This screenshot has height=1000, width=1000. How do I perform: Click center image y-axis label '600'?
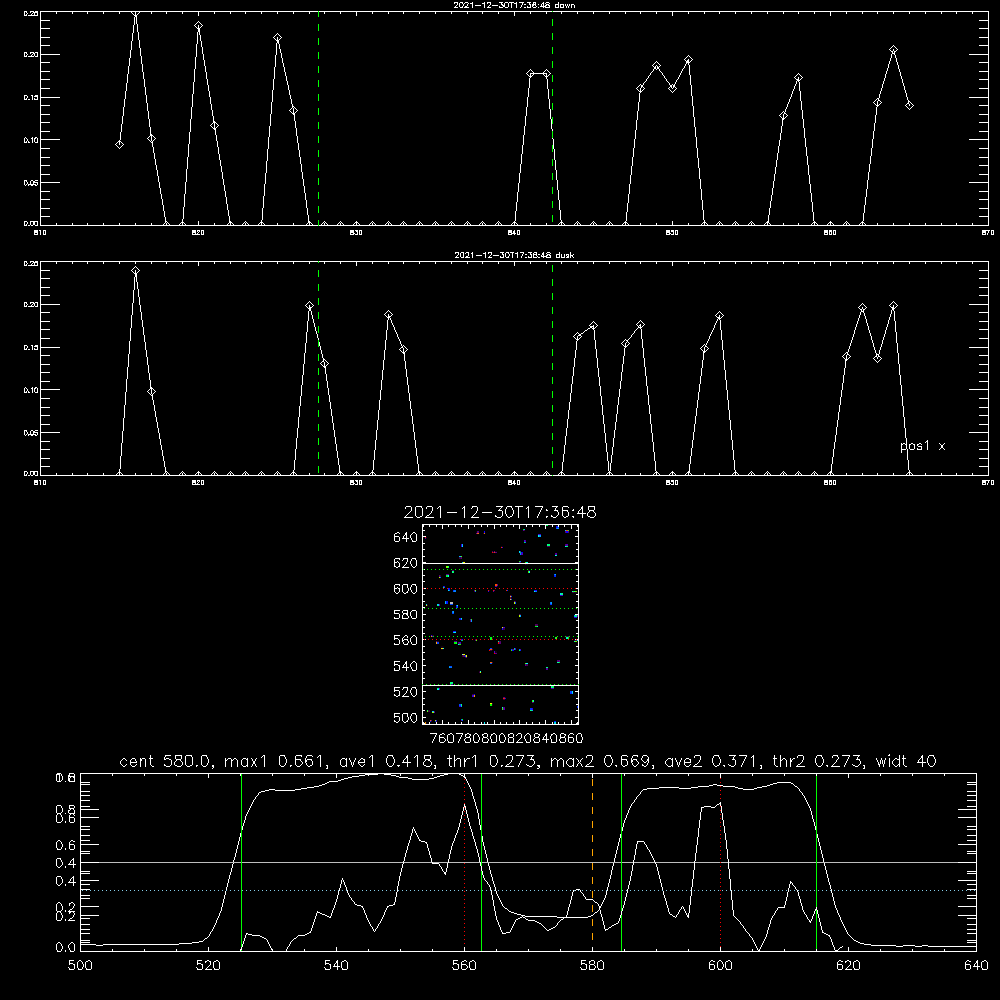coord(406,589)
